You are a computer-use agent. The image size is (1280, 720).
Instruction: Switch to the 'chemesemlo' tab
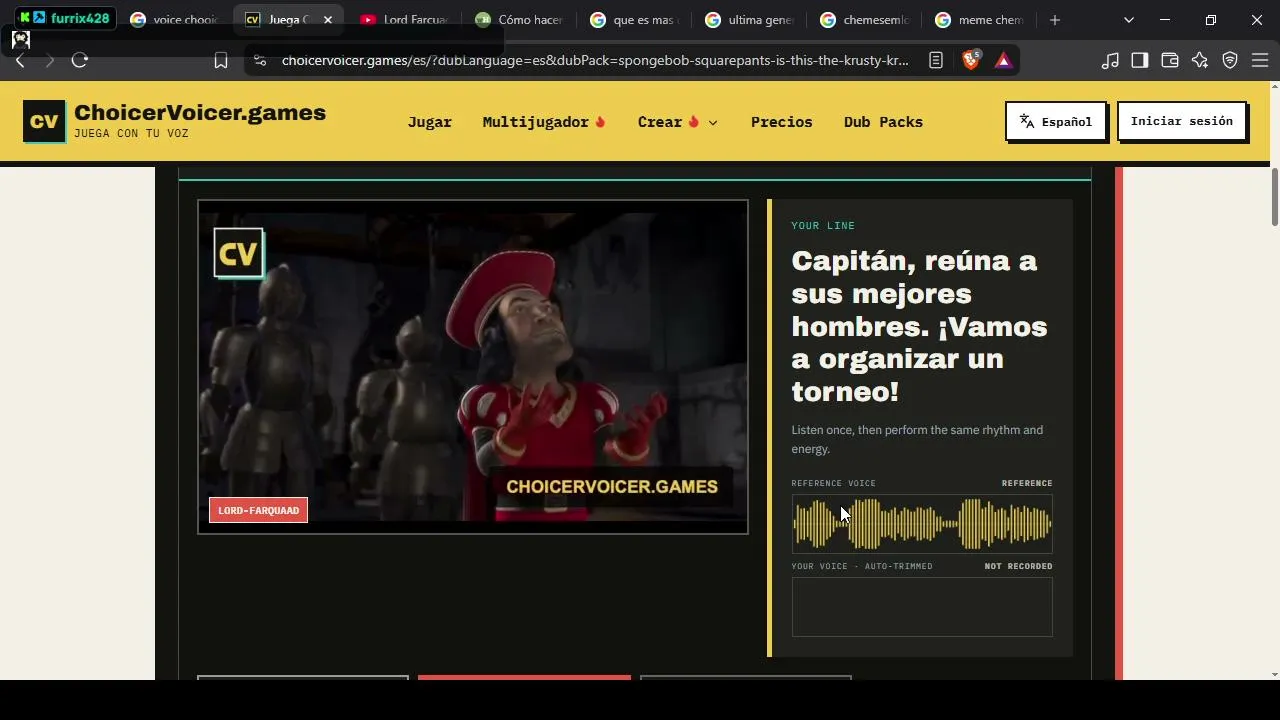click(x=865, y=20)
